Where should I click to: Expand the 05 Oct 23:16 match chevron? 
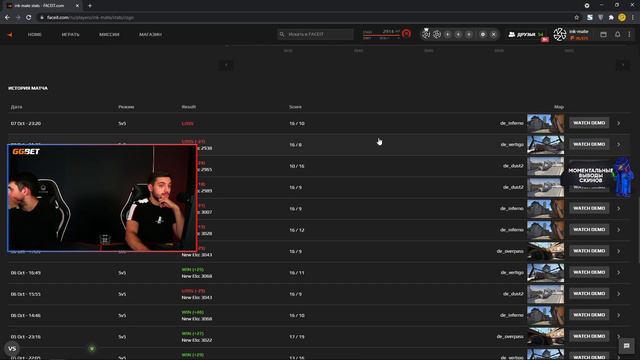coord(619,336)
